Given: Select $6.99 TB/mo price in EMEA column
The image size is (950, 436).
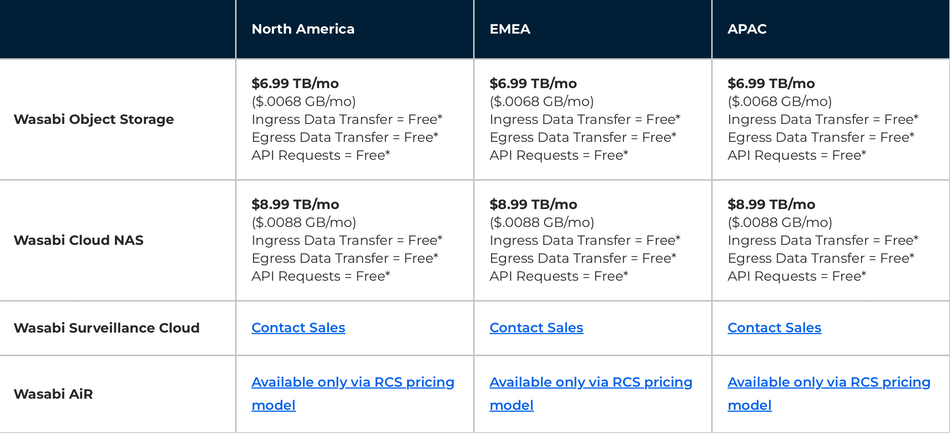Looking at the screenshot, I should pos(533,84).
